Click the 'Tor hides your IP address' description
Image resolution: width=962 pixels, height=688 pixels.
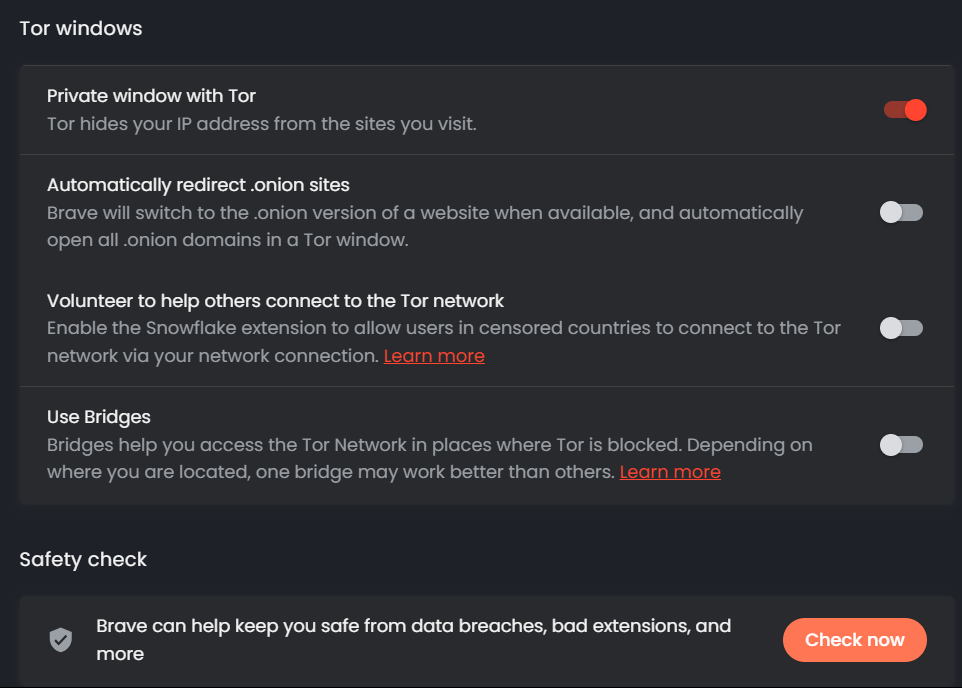click(x=261, y=125)
